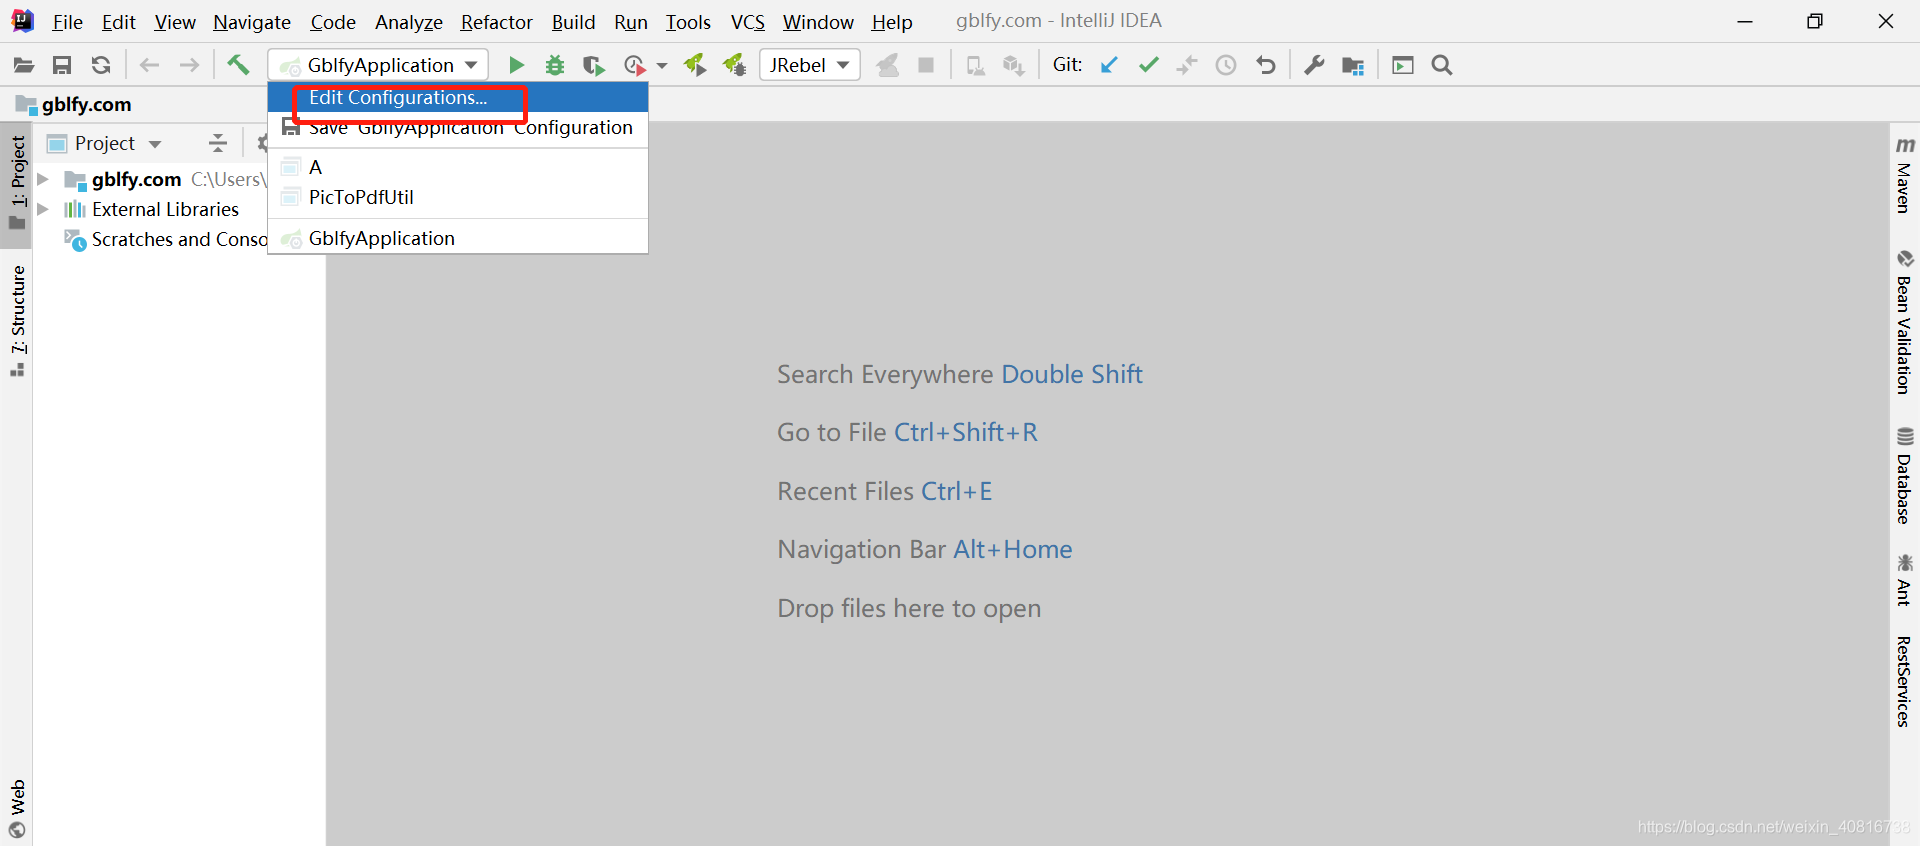Click the grayed Stop square icon
Image resolution: width=1920 pixels, height=846 pixels.
[x=926, y=65]
